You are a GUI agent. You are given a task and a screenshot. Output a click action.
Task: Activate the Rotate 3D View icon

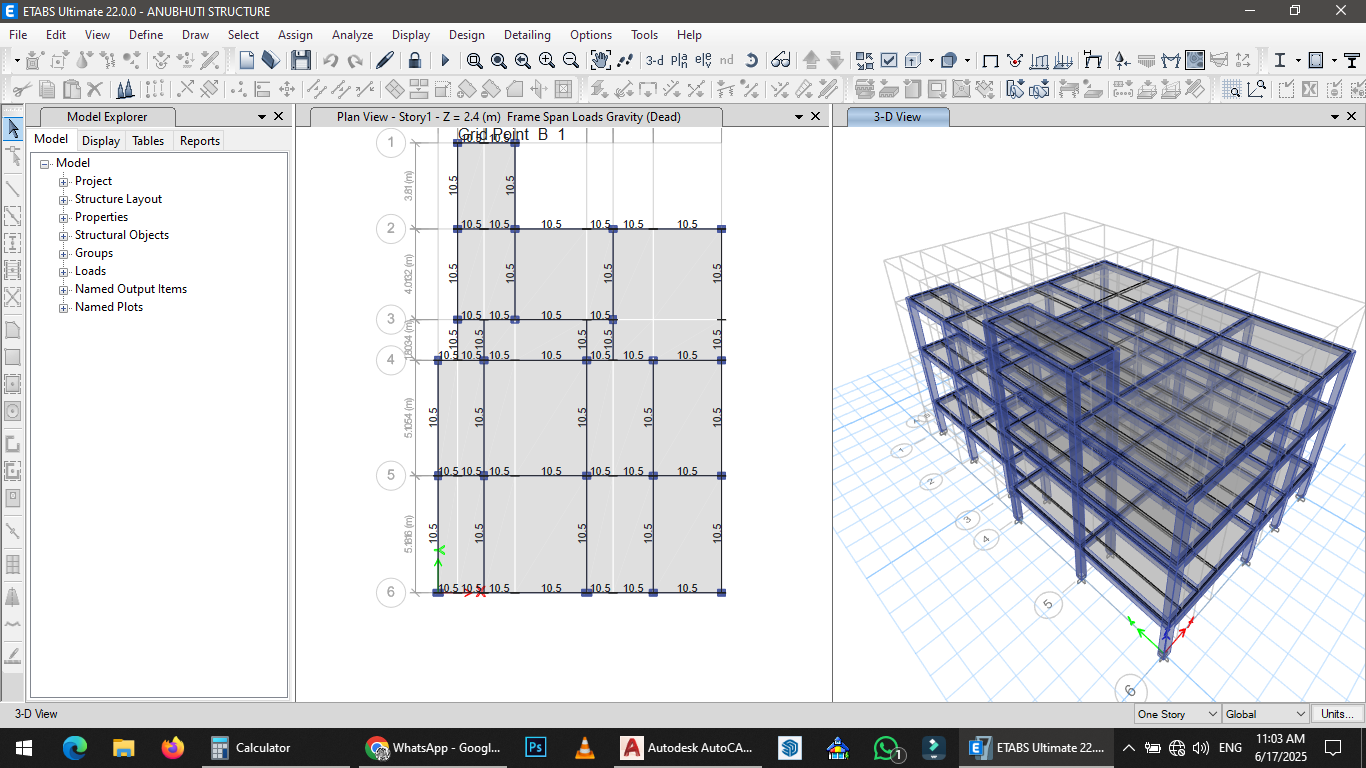[752, 60]
